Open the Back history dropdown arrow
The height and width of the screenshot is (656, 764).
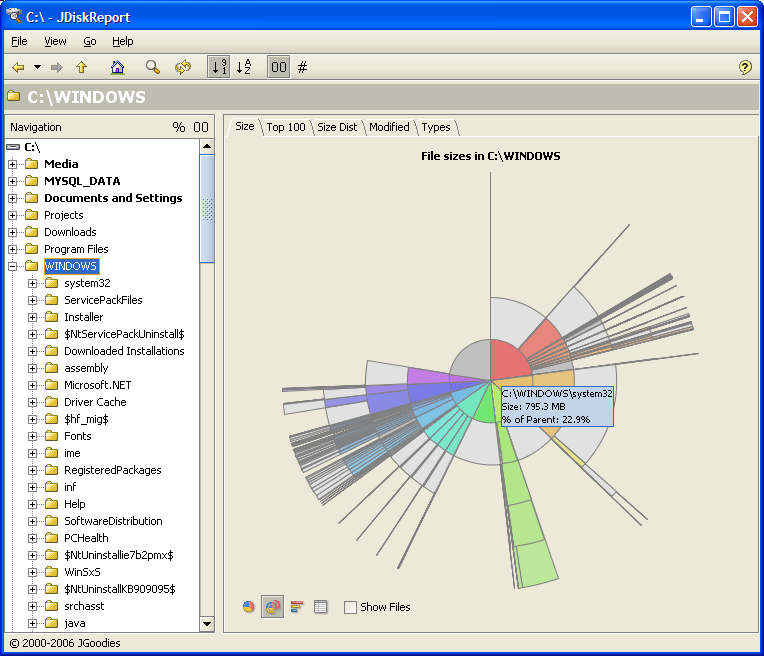37,67
